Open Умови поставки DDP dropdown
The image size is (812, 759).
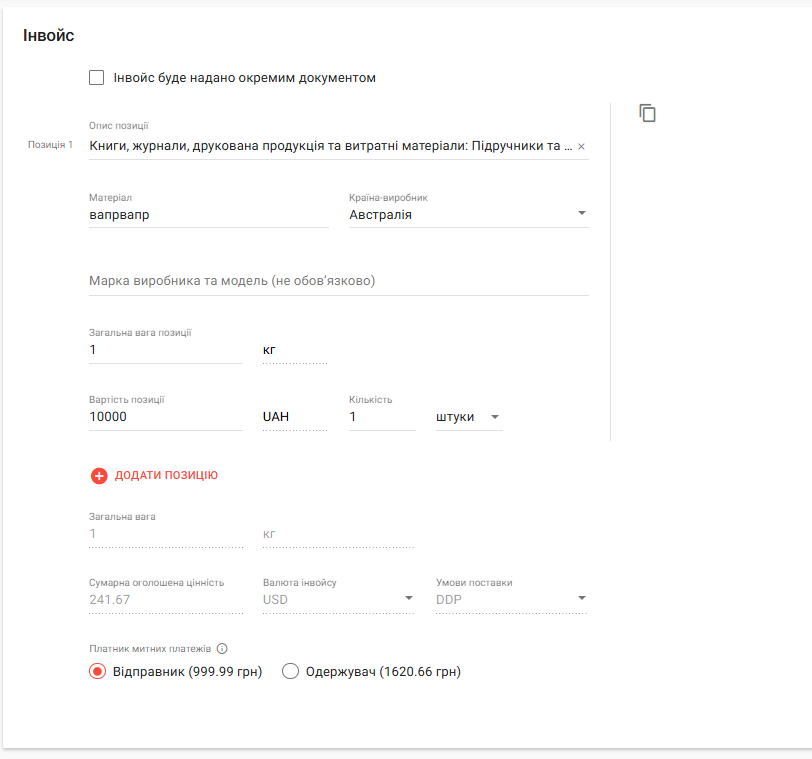[512, 599]
